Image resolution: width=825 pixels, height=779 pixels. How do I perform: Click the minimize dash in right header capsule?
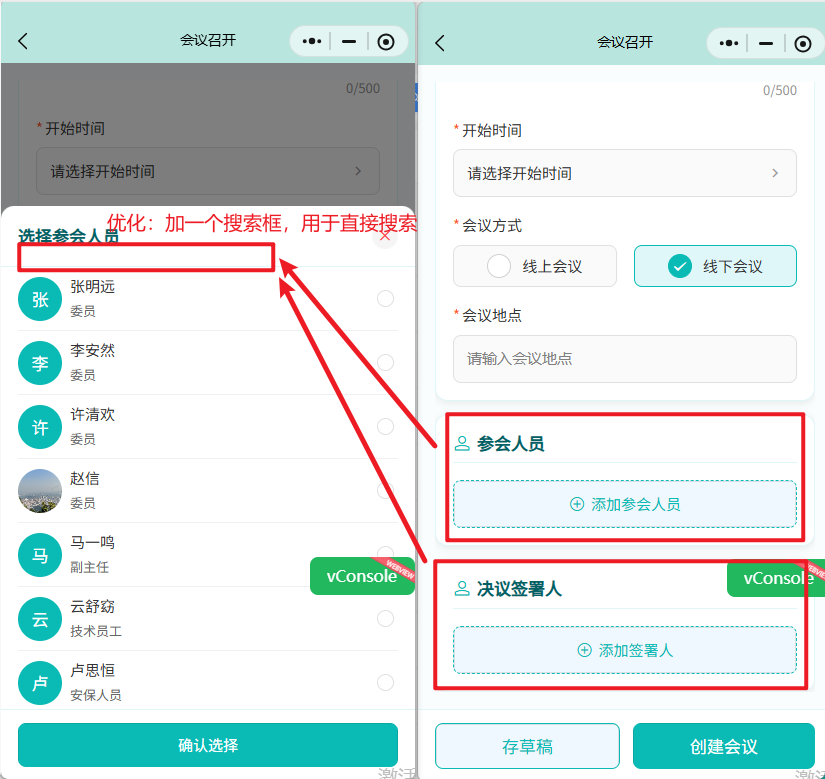(x=765, y=43)
